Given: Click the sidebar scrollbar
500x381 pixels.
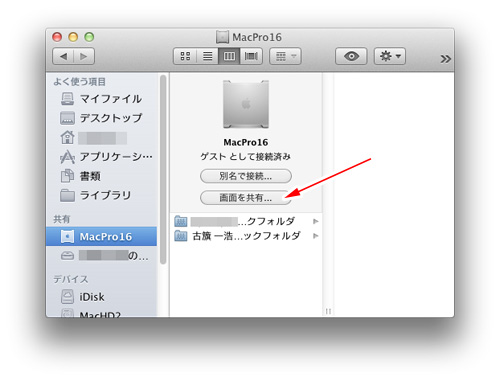Looking at the screenshot, I should click(x=163, y=169).
